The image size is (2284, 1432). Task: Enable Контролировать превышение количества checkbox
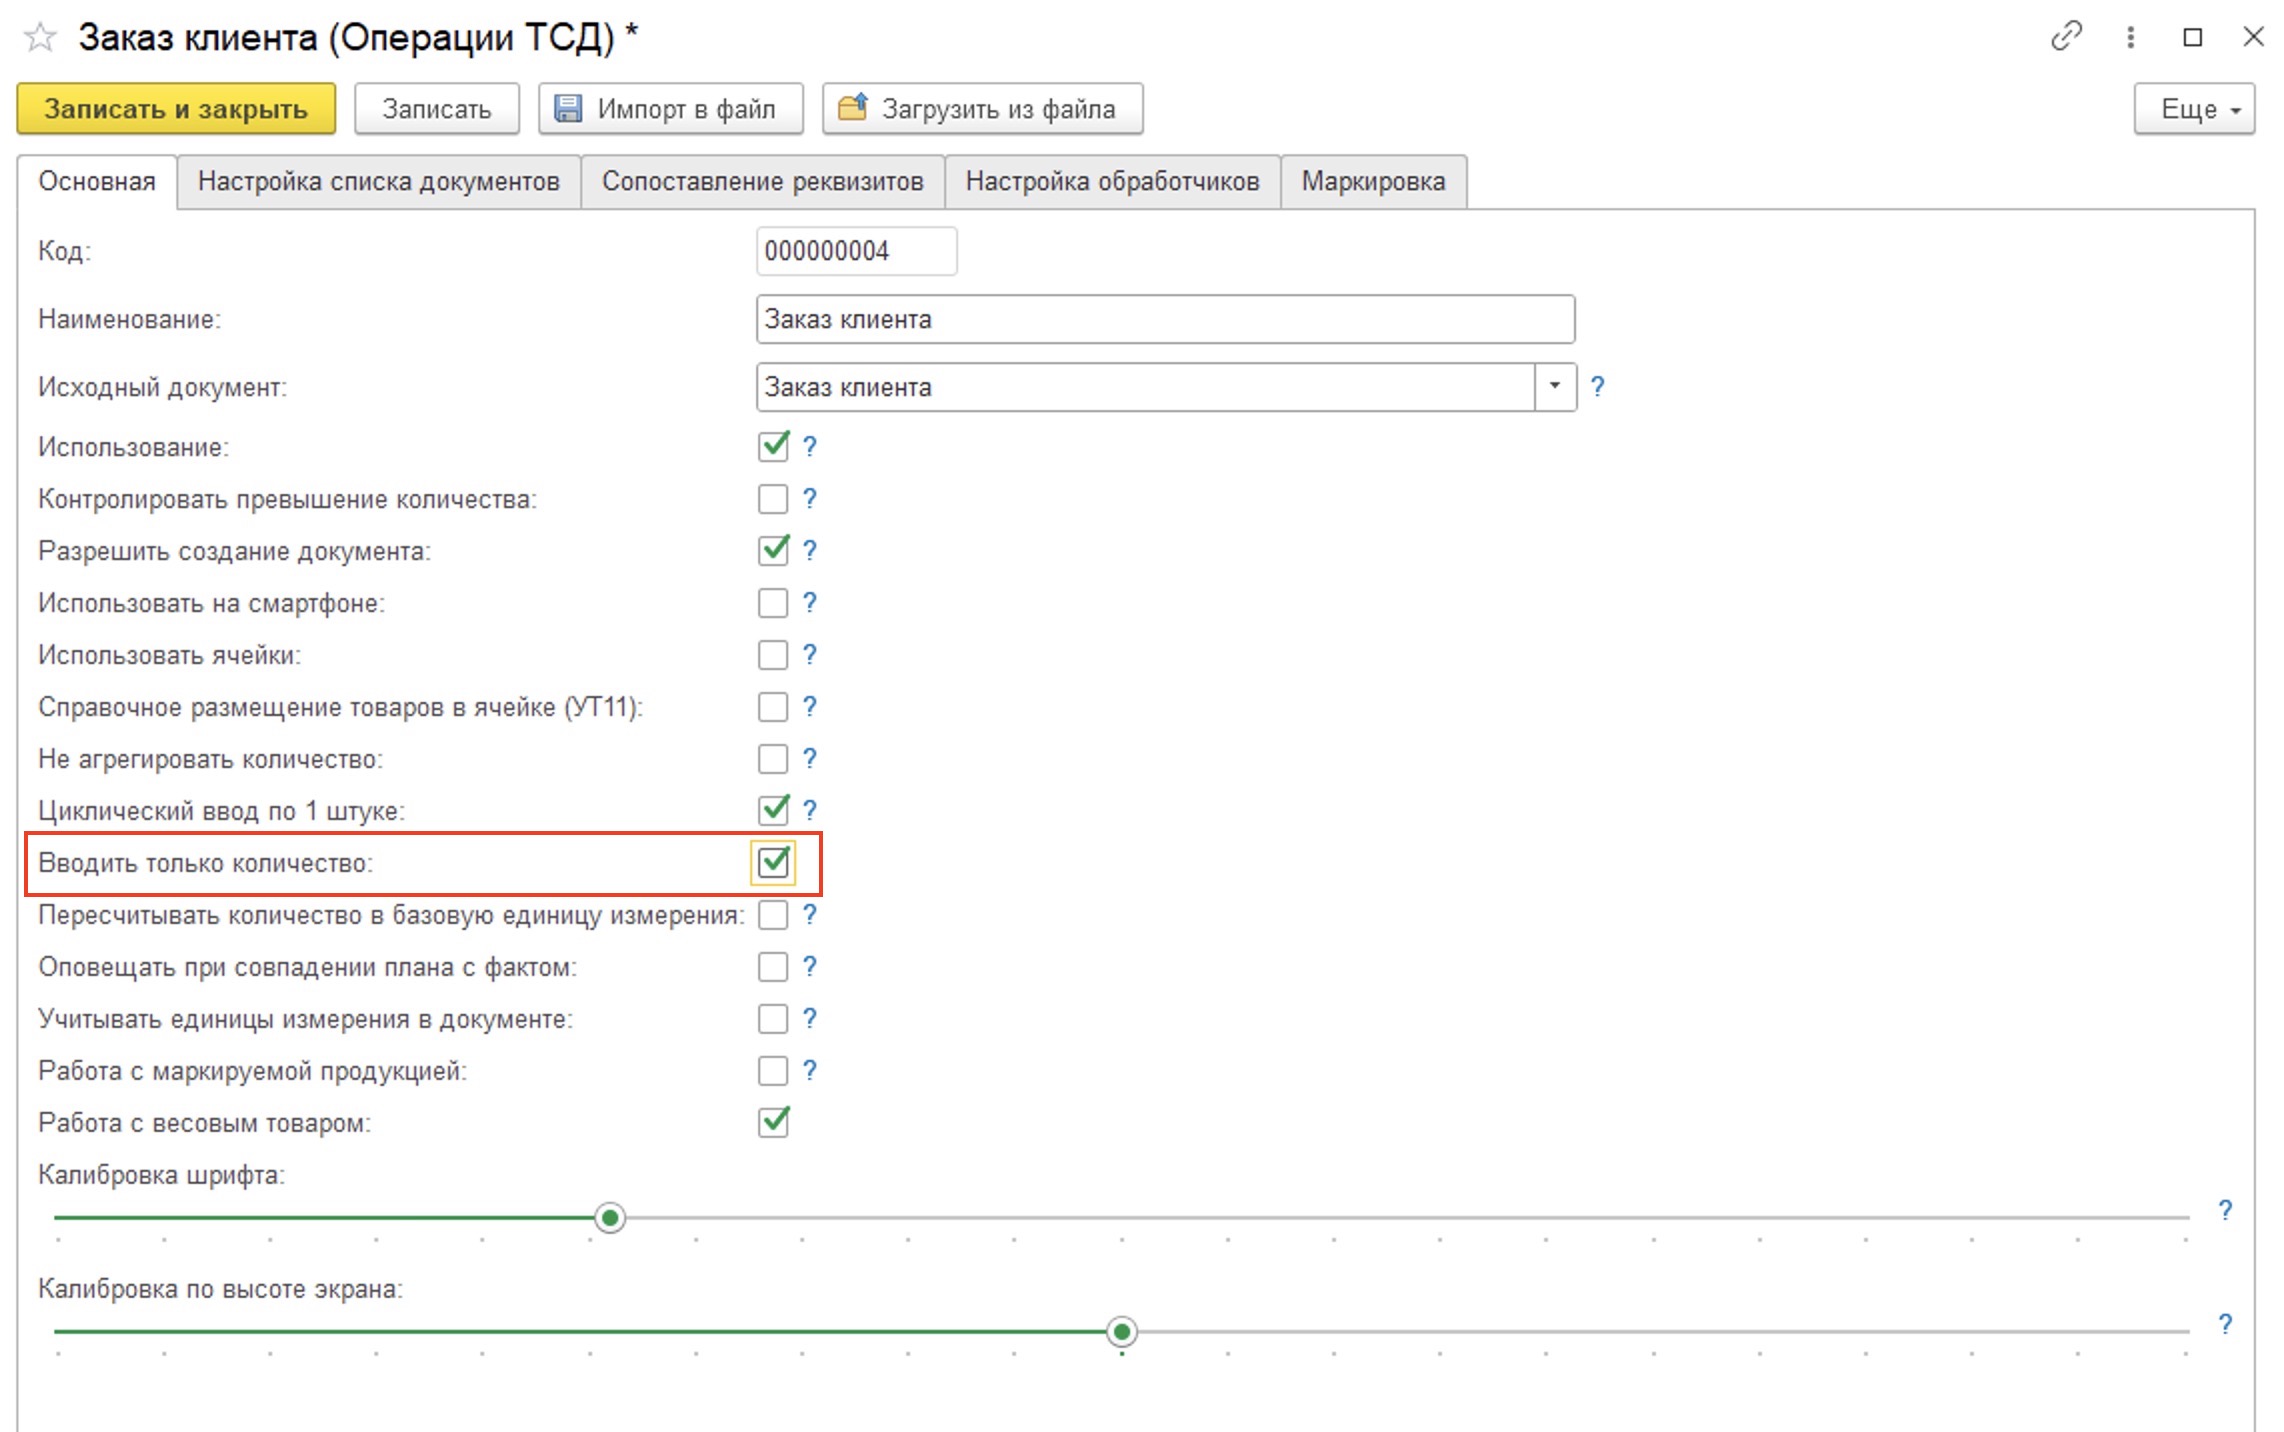point(773,499)
